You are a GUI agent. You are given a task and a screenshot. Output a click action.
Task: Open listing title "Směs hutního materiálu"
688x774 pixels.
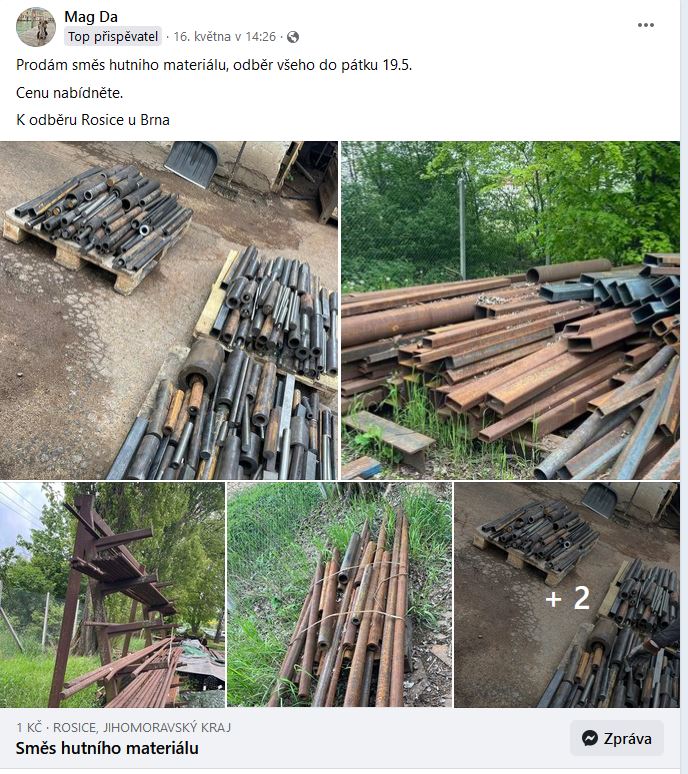point(107,748)
